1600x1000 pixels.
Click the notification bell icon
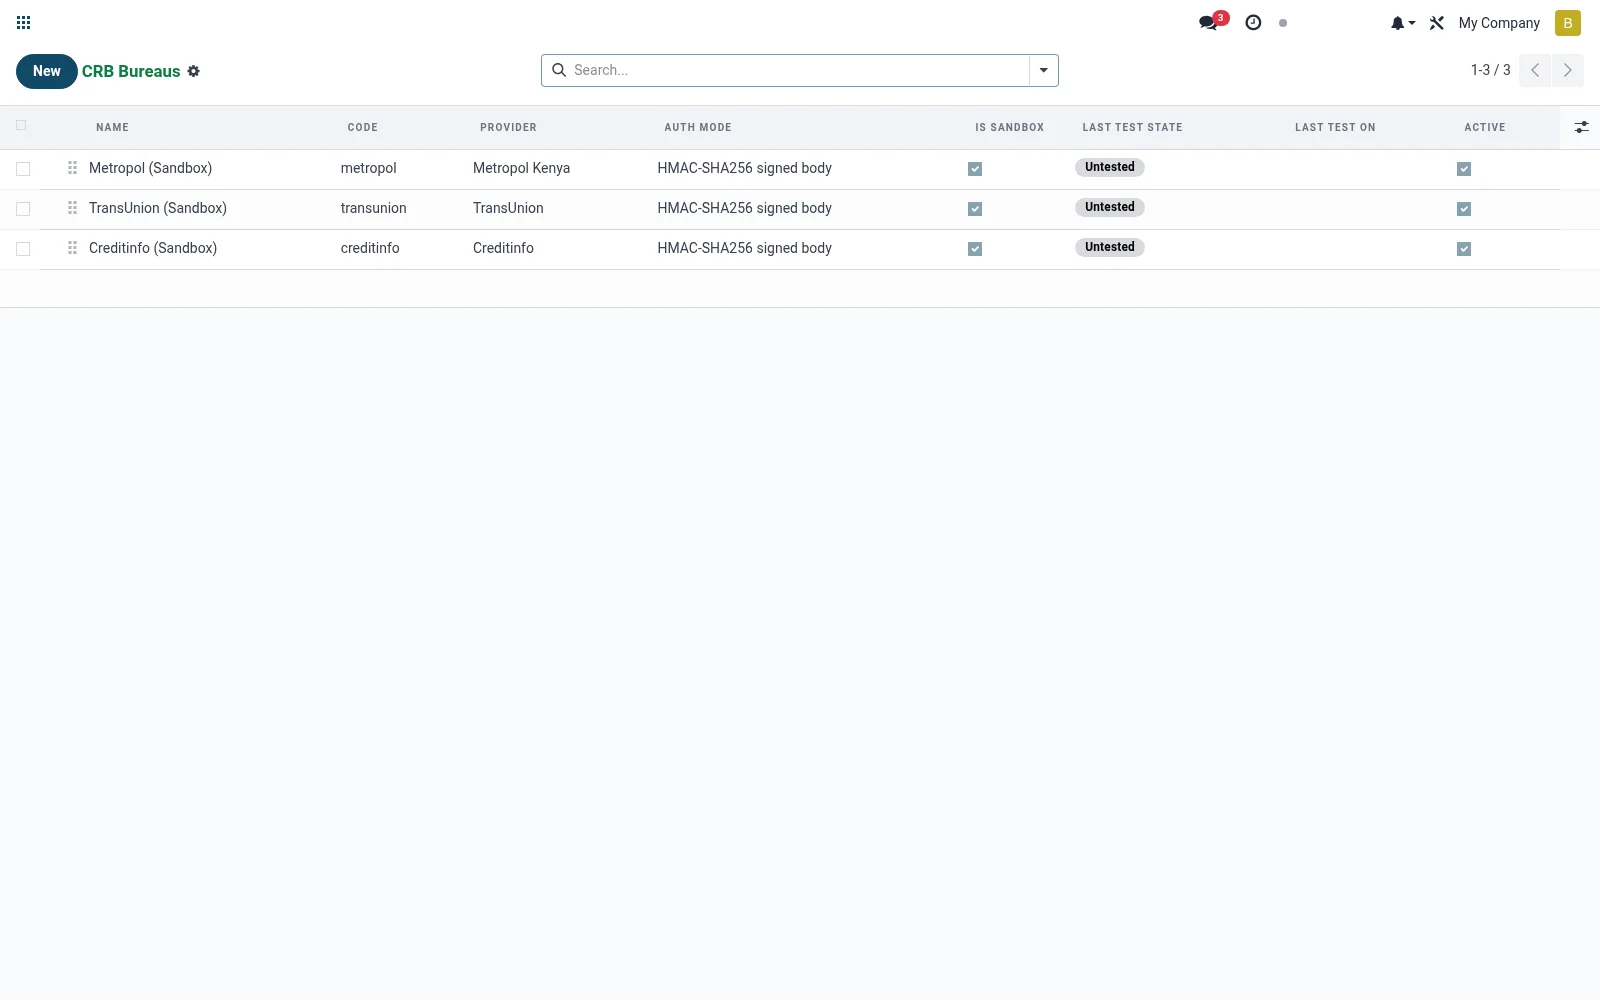(1402, 23)
